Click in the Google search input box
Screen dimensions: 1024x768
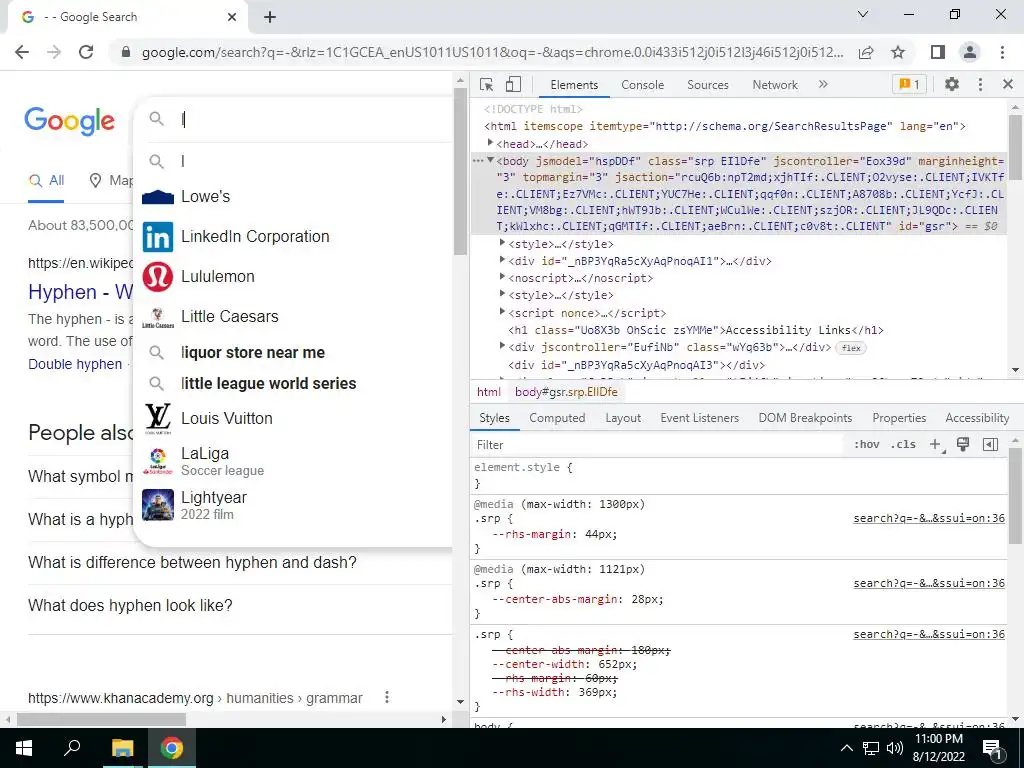(313, 119)
